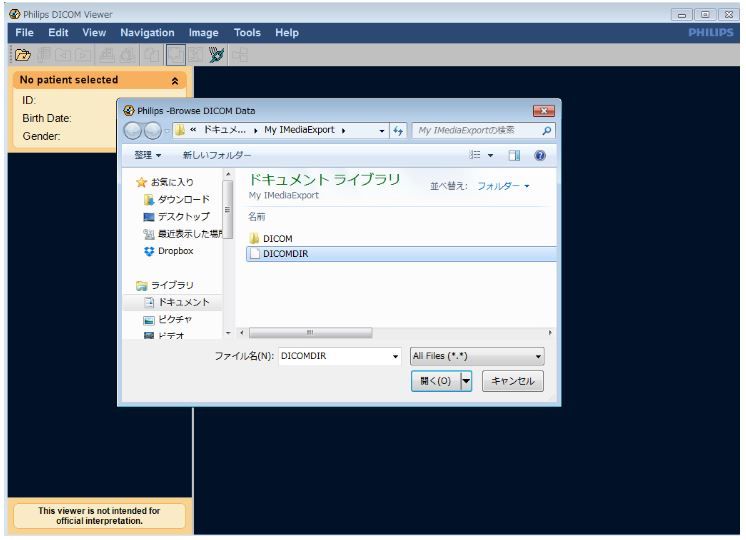Close the Browse DICOM Data dialog

[543, 111]
